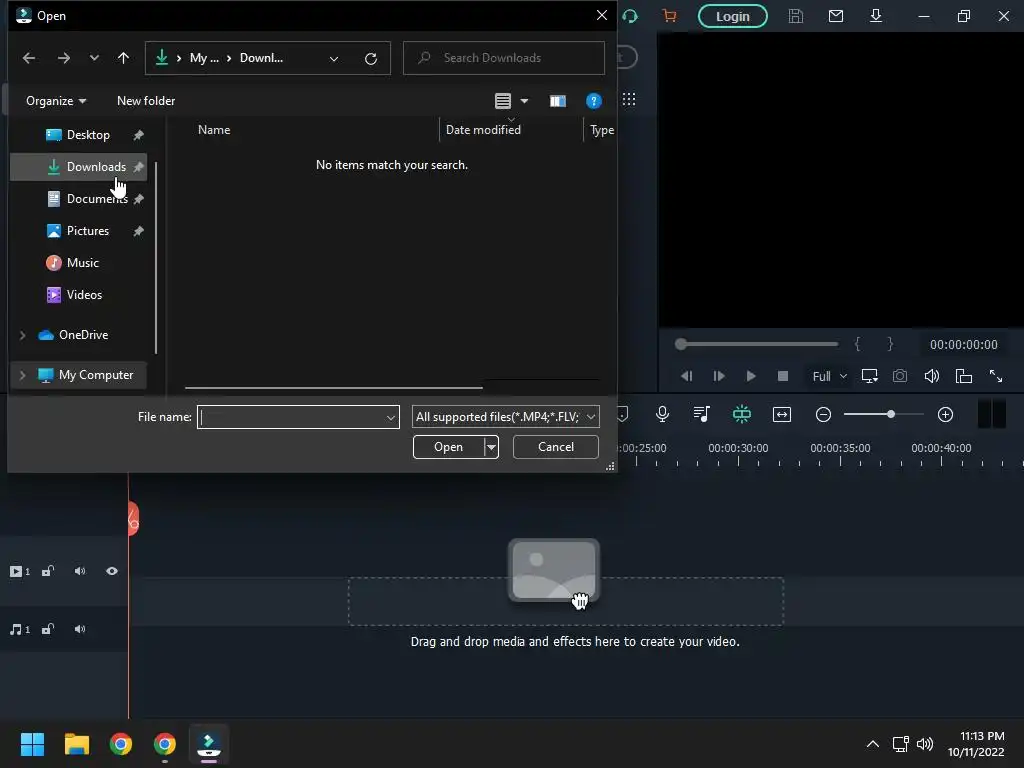Open the Organize menu
The image size is (1024, 768).
click(56, 101)
